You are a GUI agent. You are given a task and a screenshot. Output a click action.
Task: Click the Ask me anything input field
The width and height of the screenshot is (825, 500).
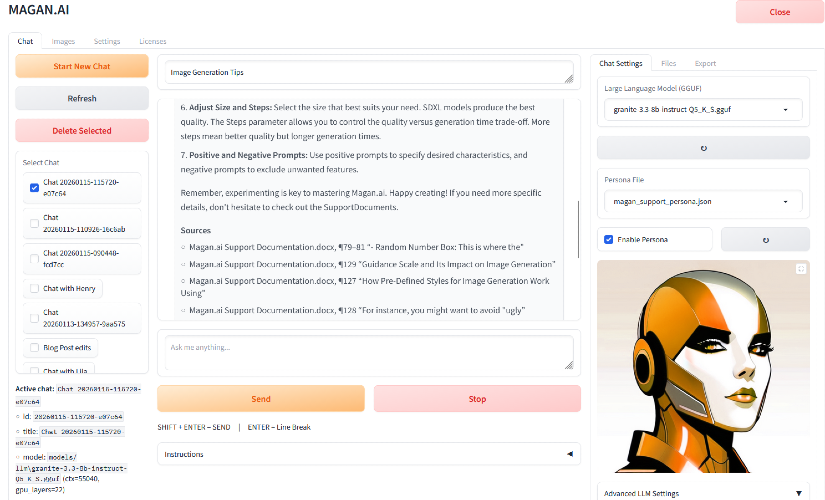point(369,353)
